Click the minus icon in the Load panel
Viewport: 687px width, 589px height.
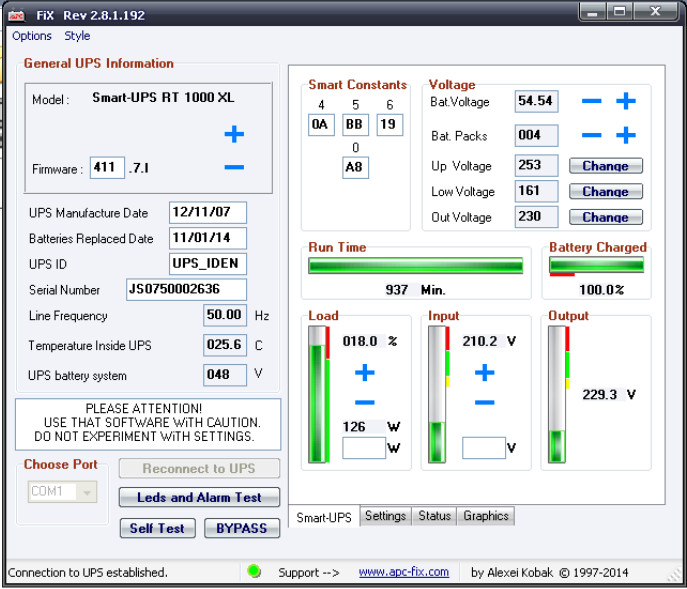pos(365,402)
